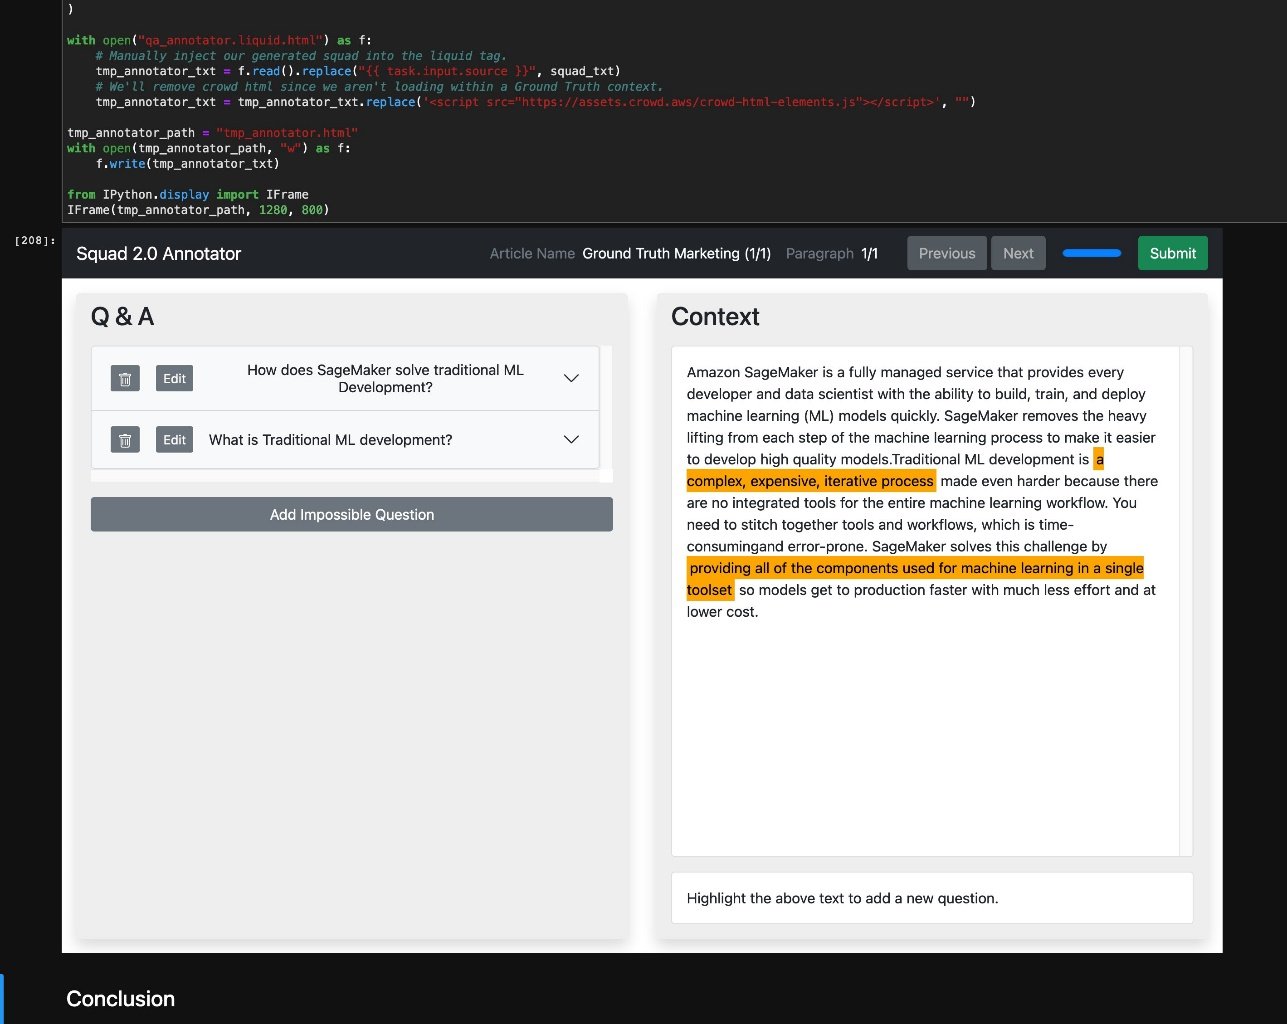Viewport: 1287px width, 1024px height.
Task: Go to Next paragraph
Action: click(1018, 253)
